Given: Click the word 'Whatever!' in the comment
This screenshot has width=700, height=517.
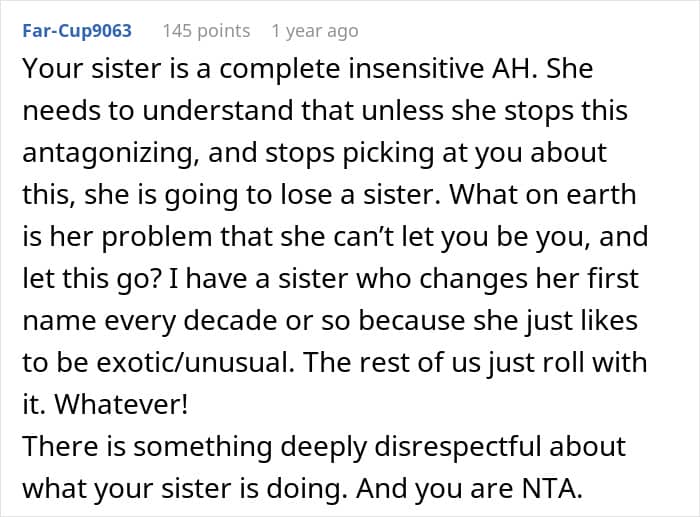Looking at the screenshot, I should pyautogui.click(x=121, y=404).
